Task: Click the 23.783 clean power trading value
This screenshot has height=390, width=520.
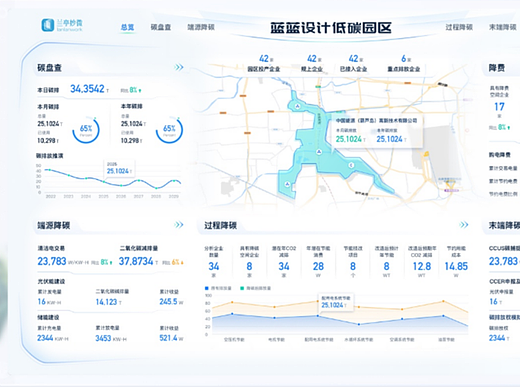Action: coord(52,261)
